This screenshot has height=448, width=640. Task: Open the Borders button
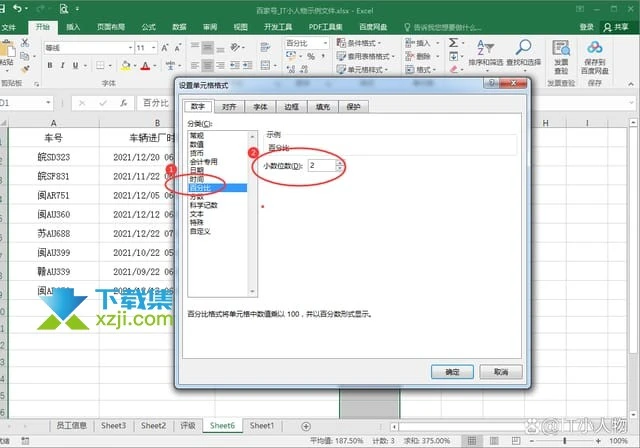coord(100,65)
